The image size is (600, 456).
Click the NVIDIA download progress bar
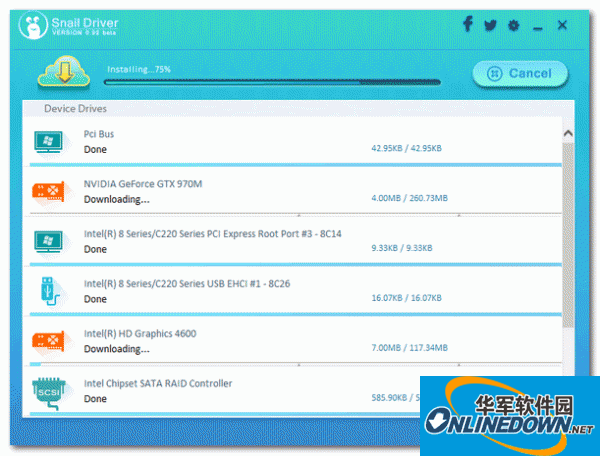coord(295,213)
